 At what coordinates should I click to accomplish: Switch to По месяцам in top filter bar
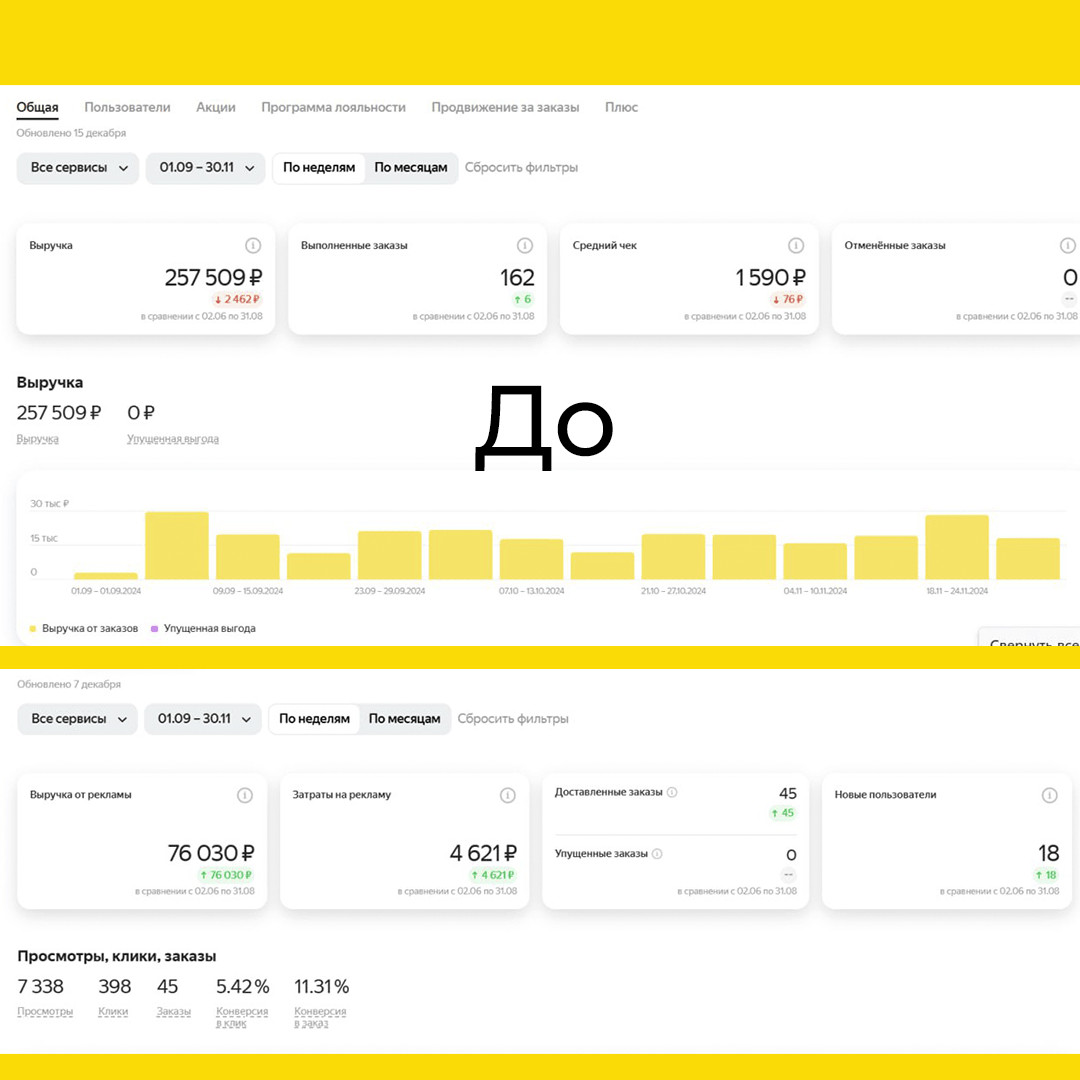(411, 167)
